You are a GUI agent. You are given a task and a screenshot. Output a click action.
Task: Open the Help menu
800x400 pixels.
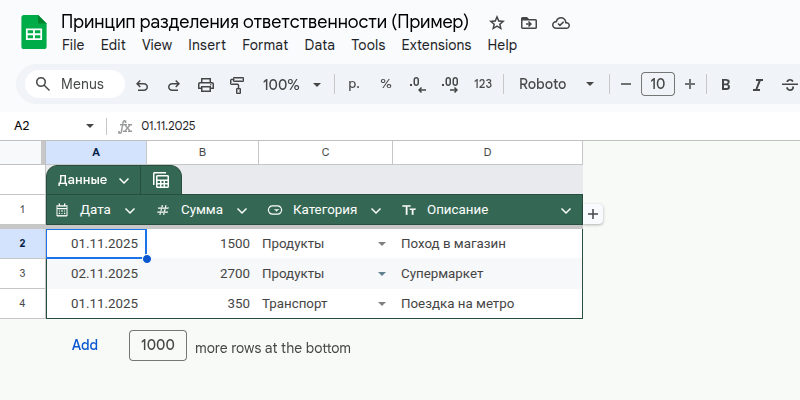pyautogui.click(x=502, y=45)
